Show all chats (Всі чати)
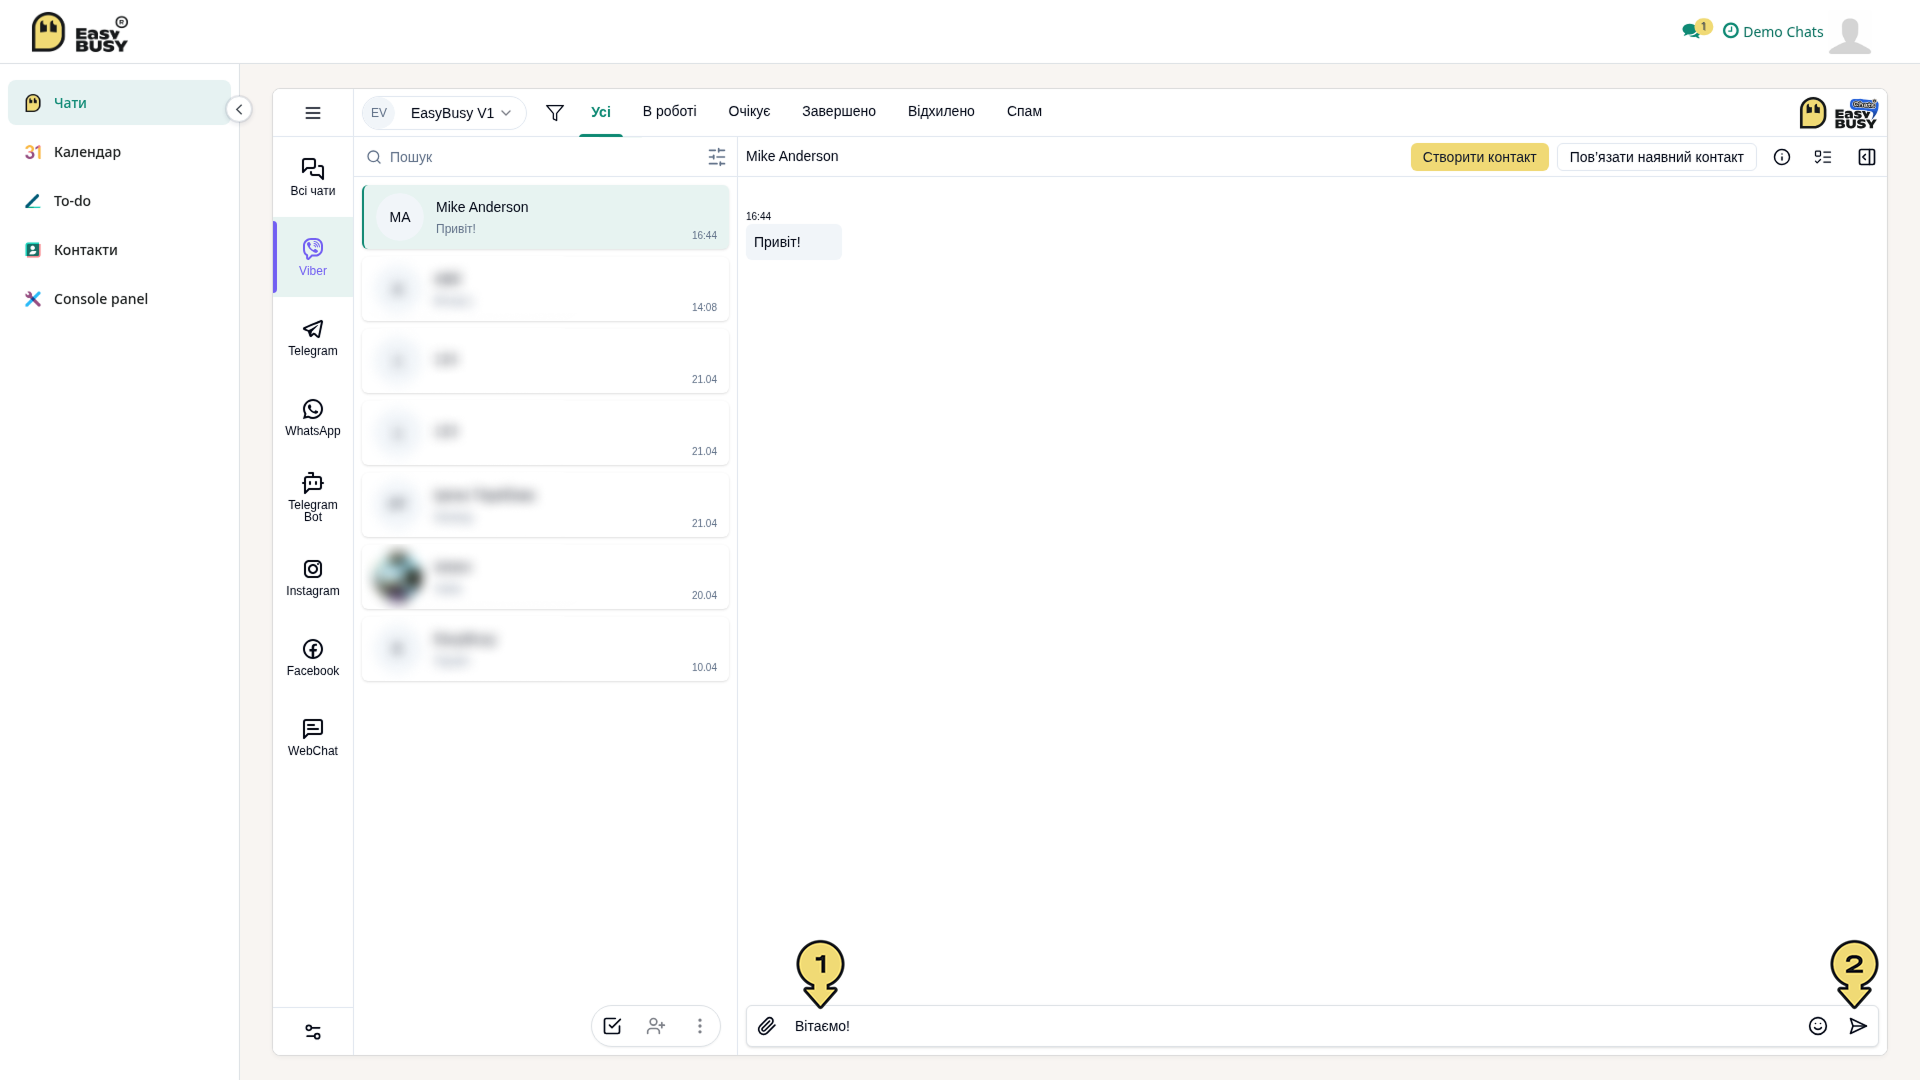The width and height of the screenshot is (1920, 1080). [313, 177]
